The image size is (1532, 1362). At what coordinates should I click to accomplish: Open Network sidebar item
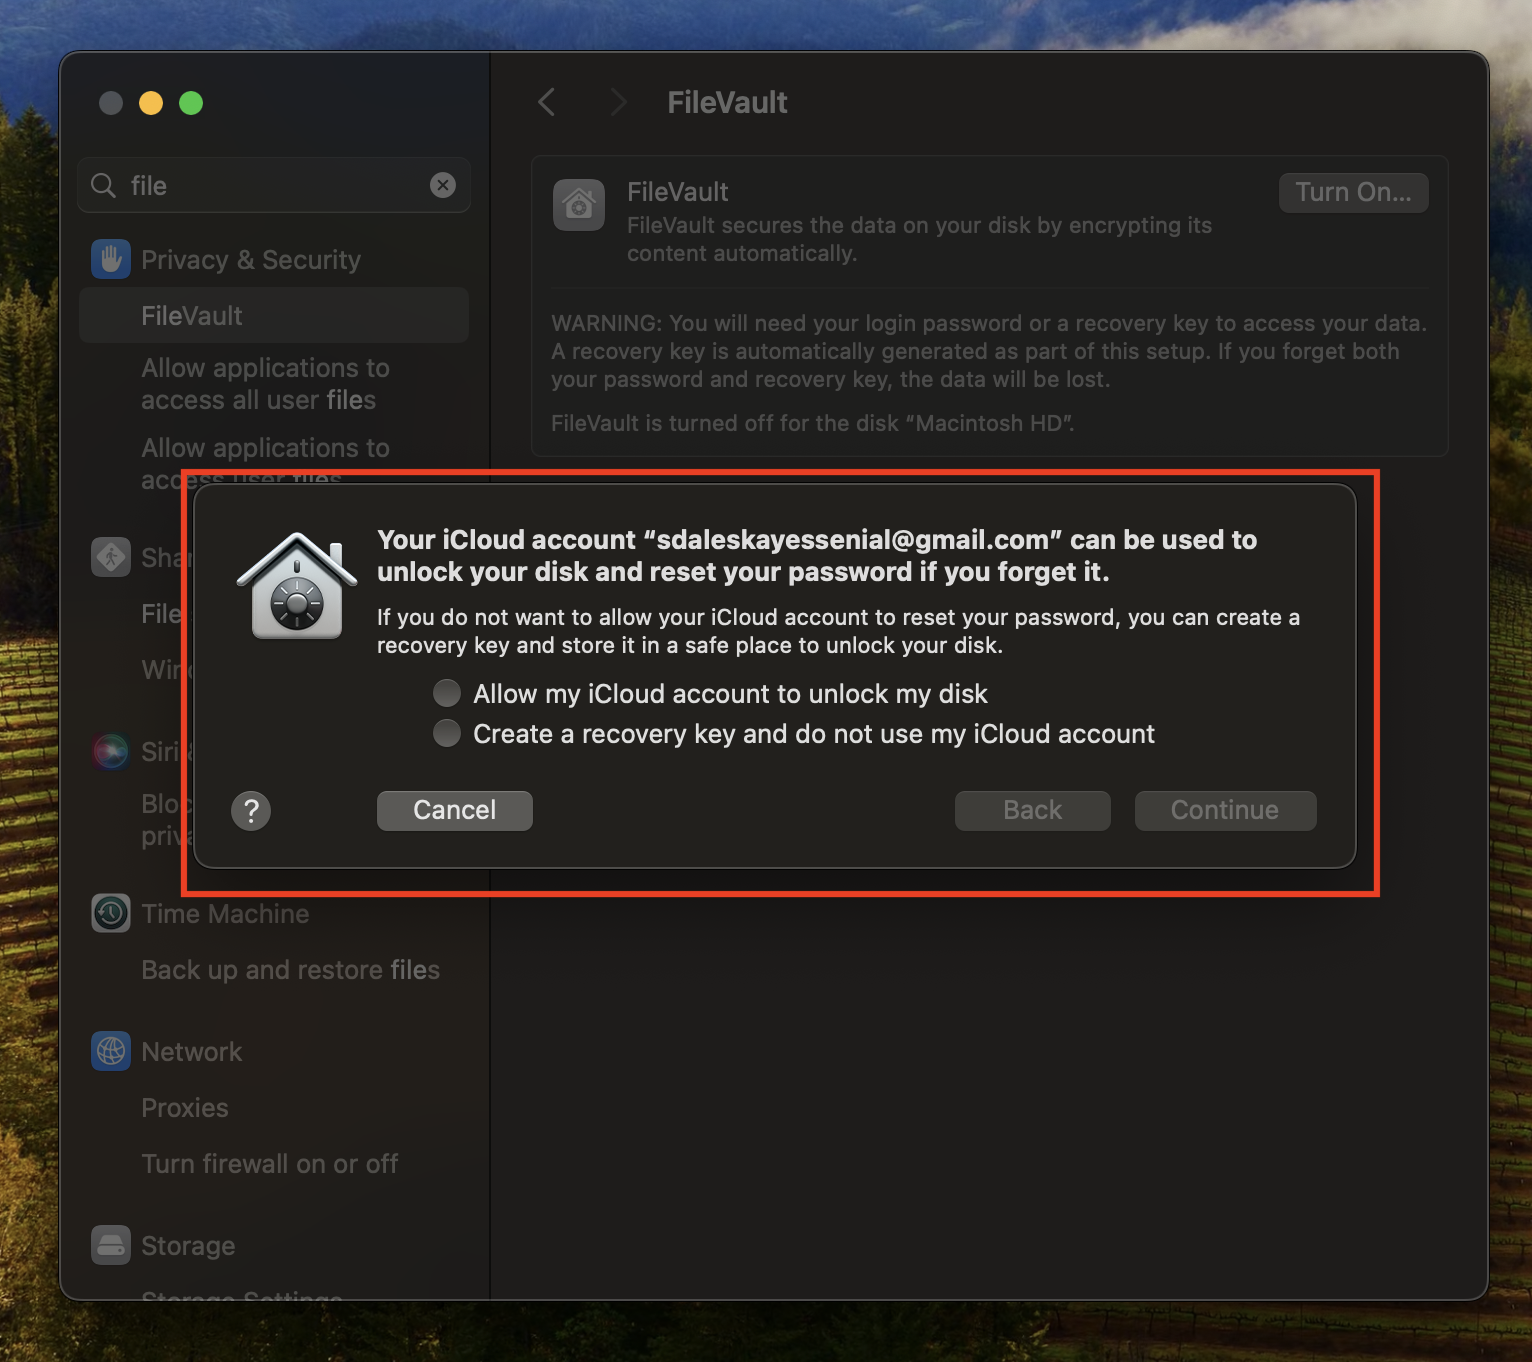(191, 1052)
